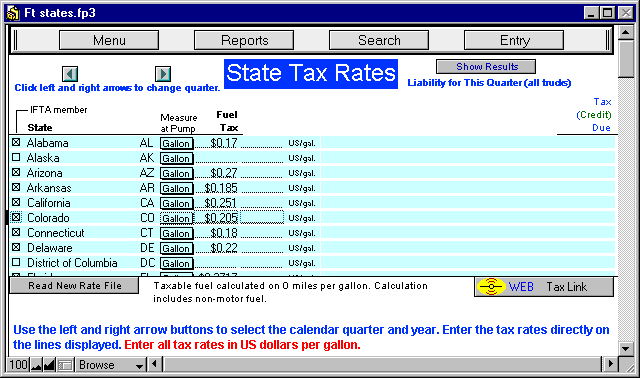
Task: Toggle the status area icon
Action: point(65,365)
